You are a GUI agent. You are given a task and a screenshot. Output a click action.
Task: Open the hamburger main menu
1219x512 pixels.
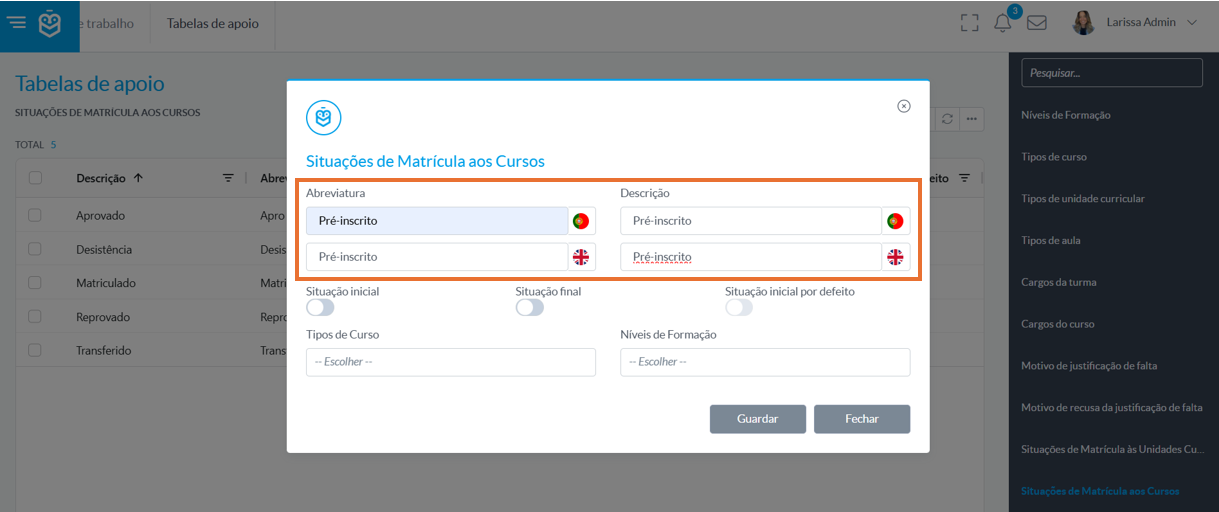[x=17, y=22]
